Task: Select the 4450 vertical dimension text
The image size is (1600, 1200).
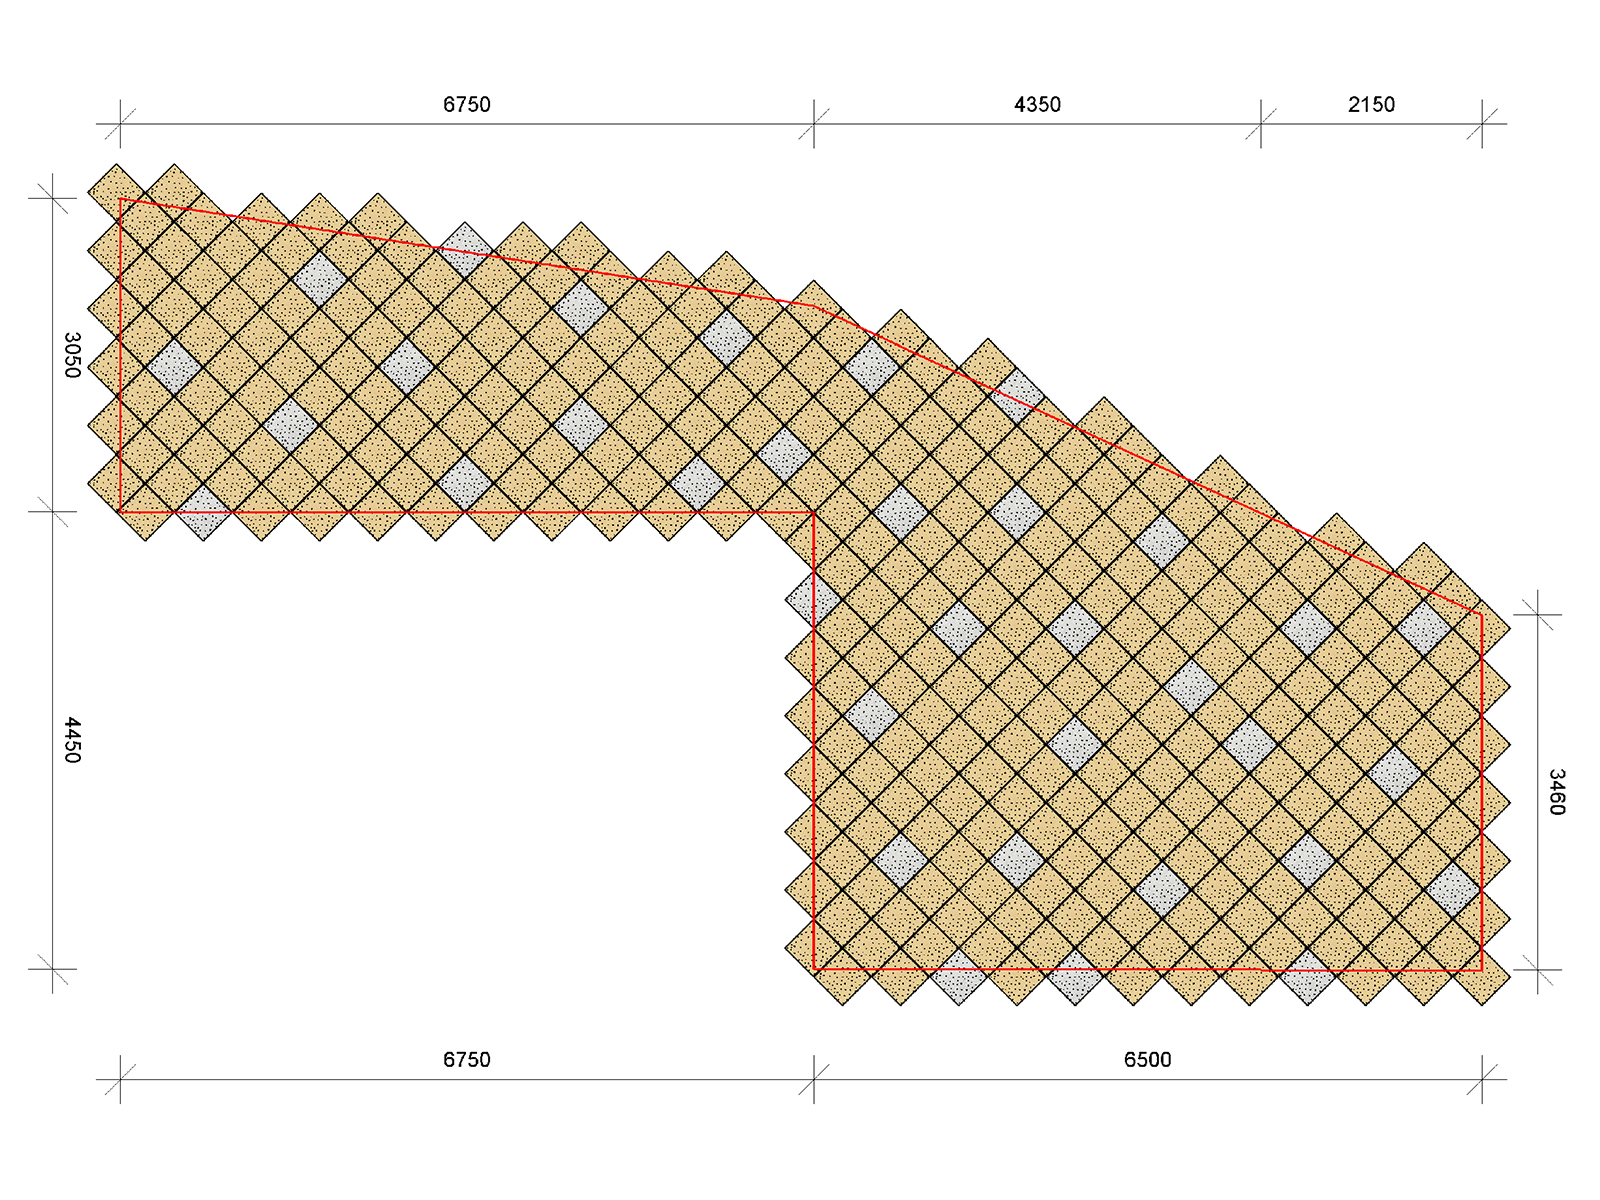Action: pyautogui.click(x=72, y=740)
